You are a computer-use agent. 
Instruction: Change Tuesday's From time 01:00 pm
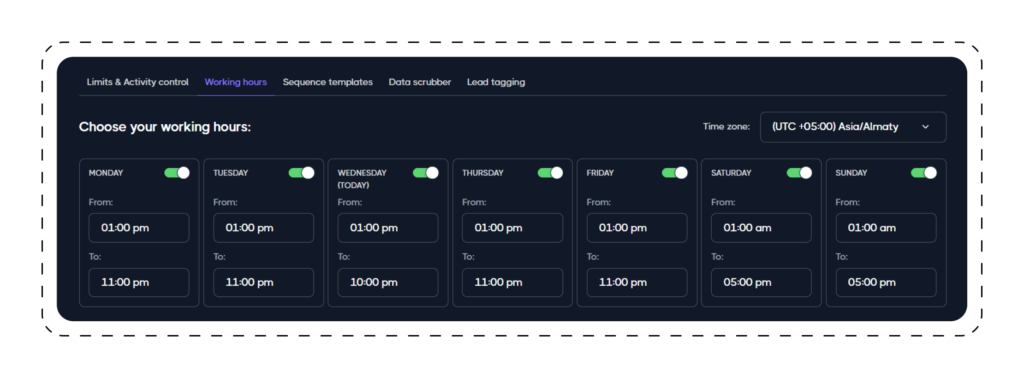point(264,228)
